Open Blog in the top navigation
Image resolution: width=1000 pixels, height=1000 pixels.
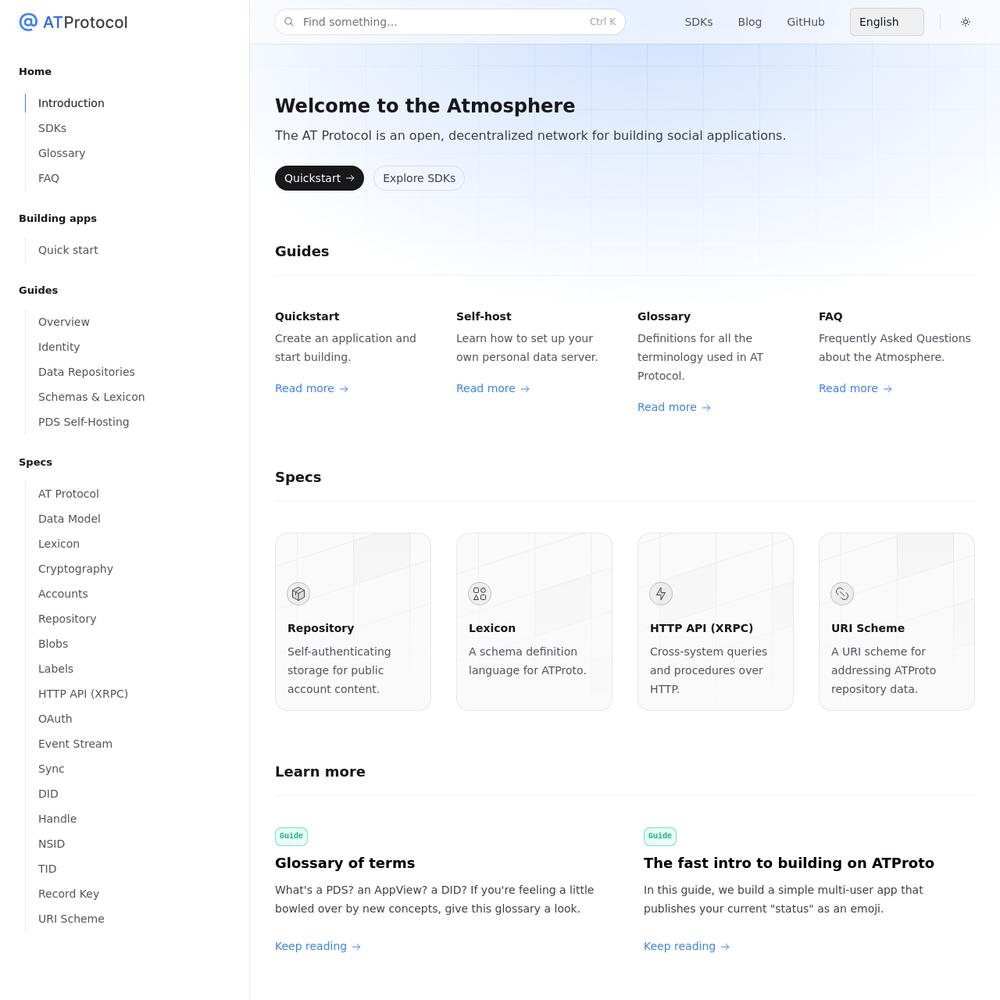749,22
